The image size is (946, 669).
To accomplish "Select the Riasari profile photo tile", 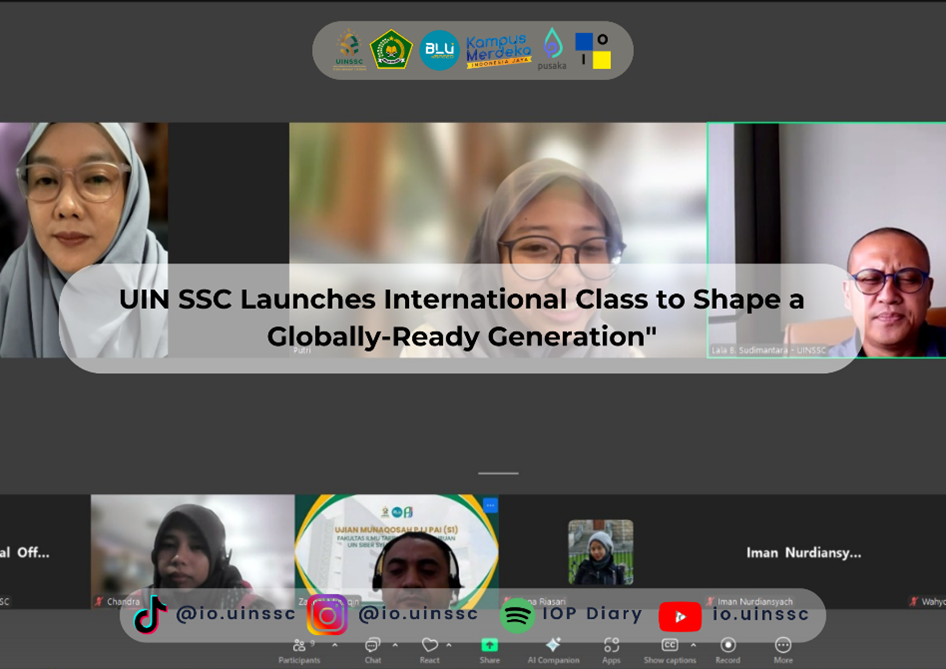I will click(600, 552).
